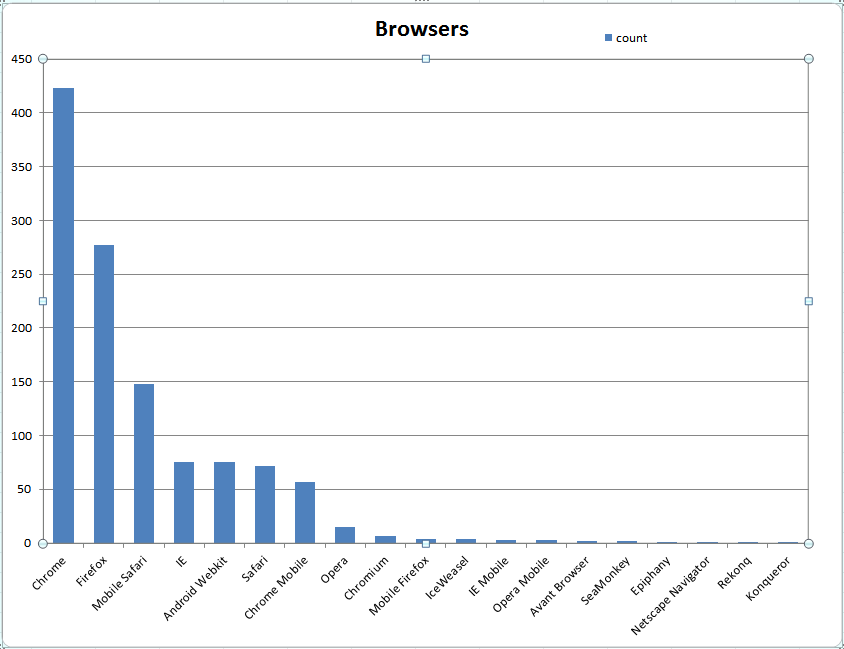Image resolution: width=844 pixels, height=649 pixels.
Task: Click the Avant Browser axis label
Action: tap(560, 586)
